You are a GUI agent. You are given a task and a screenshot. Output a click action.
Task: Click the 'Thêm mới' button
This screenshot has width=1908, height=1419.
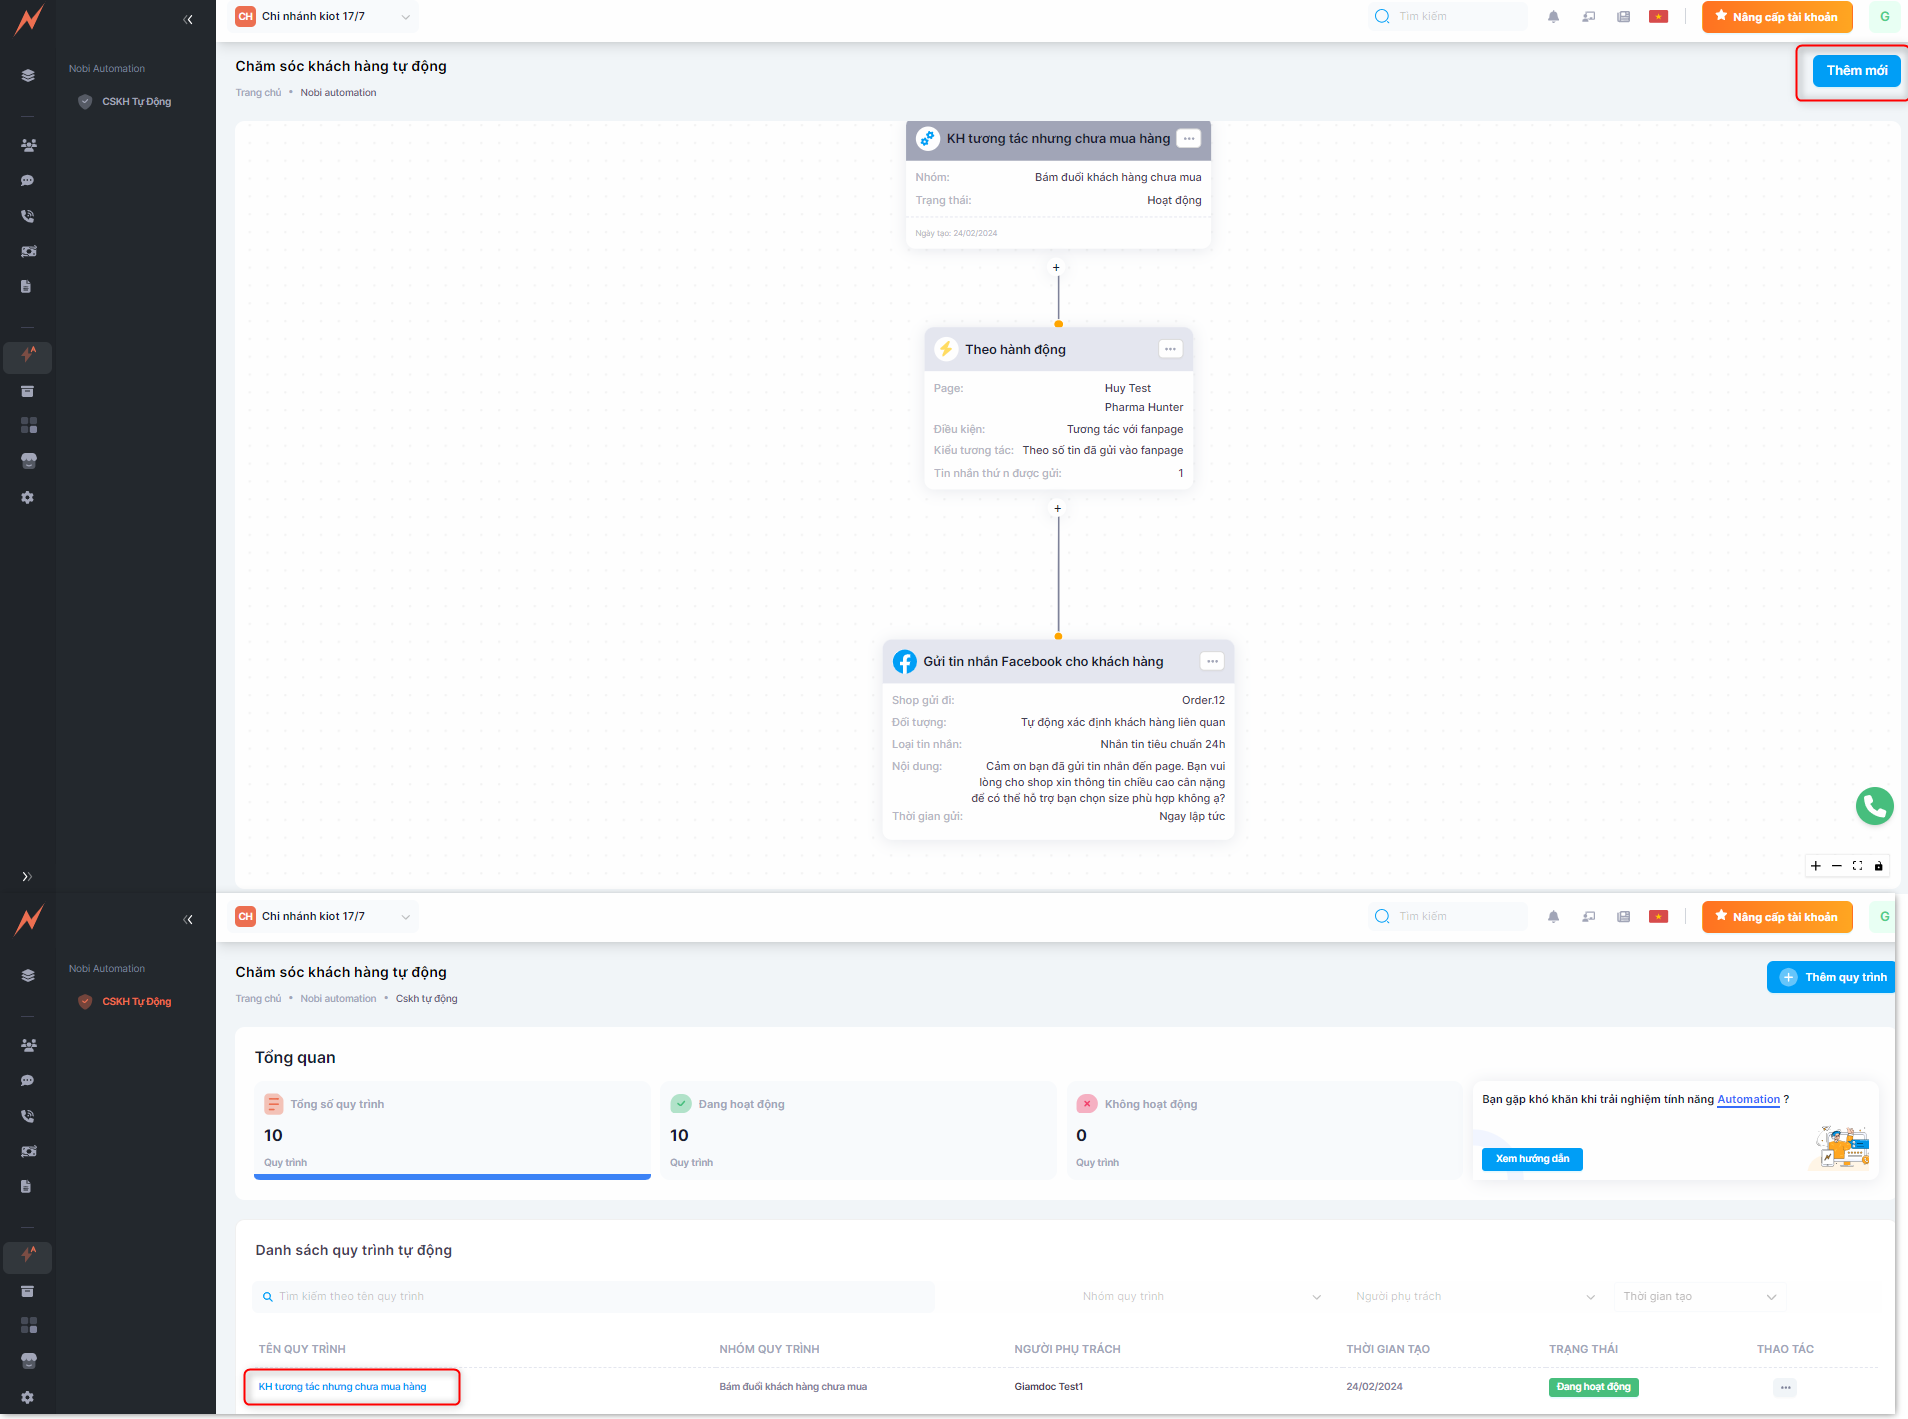1856,71
